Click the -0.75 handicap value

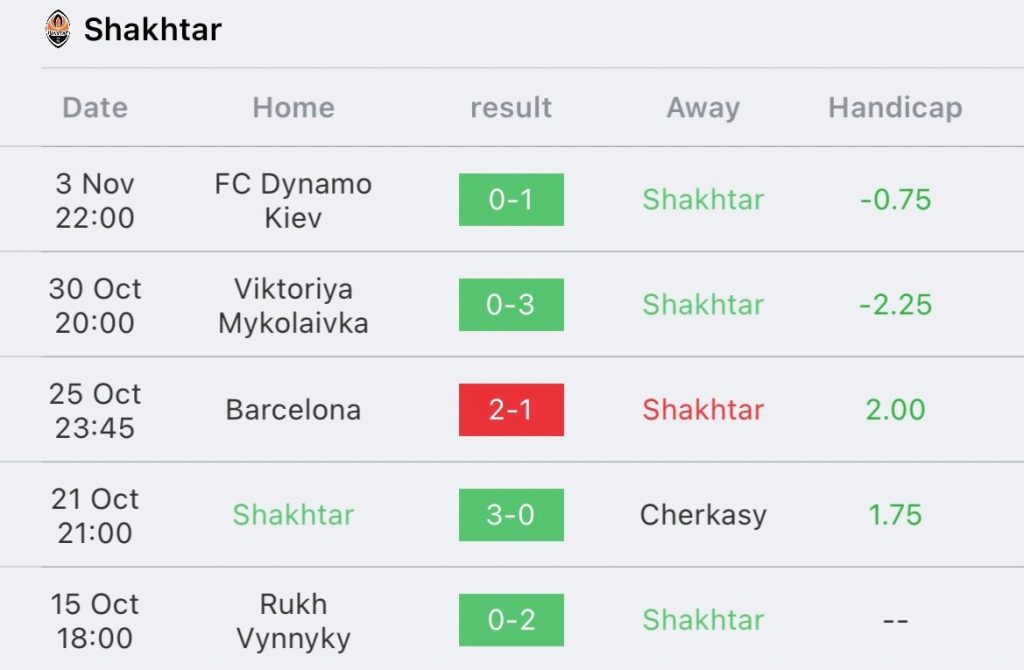[895, 200]
